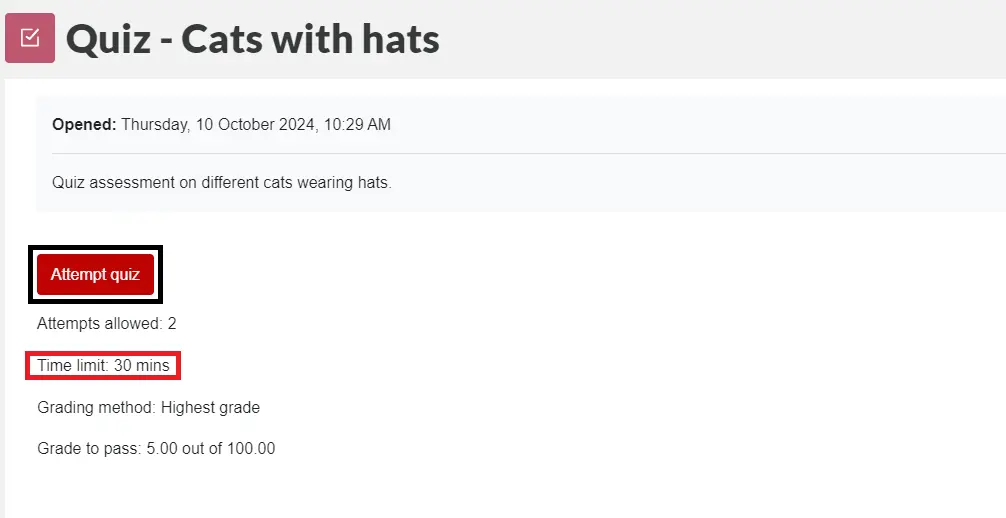Click the quiz description about cats wearing hats
The height and width of the screenshot is (518, 1006).
(x=222, y=183)
